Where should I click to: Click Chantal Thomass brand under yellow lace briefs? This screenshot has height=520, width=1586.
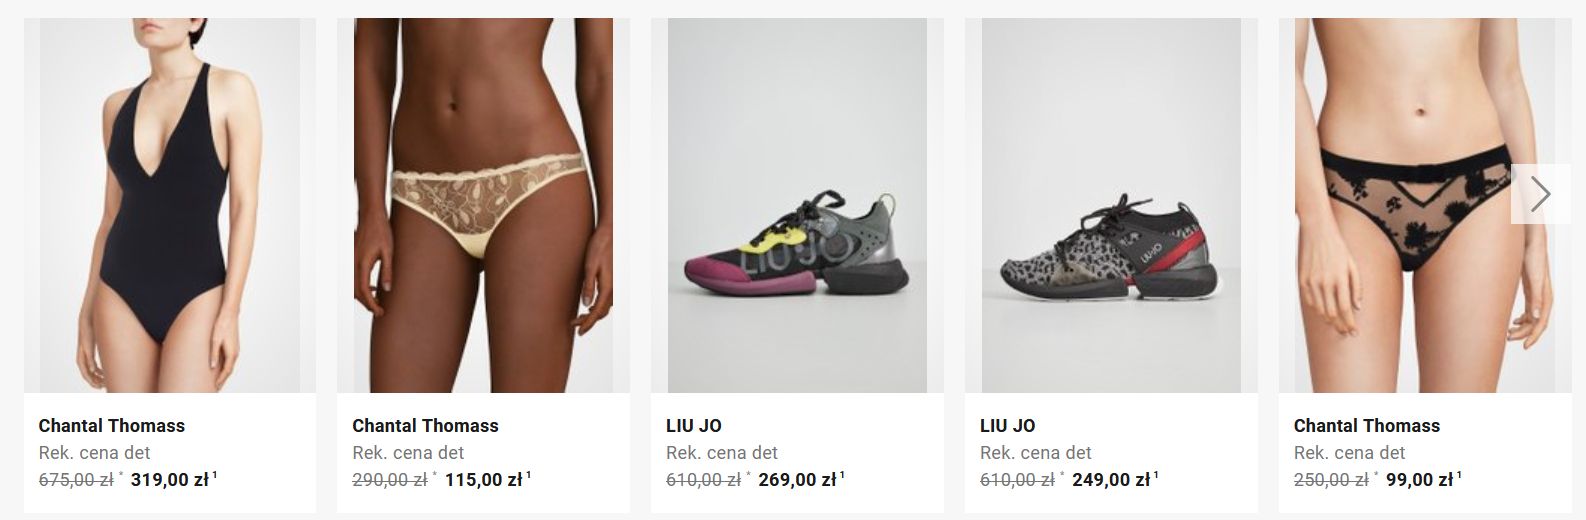tap(425, 425)
